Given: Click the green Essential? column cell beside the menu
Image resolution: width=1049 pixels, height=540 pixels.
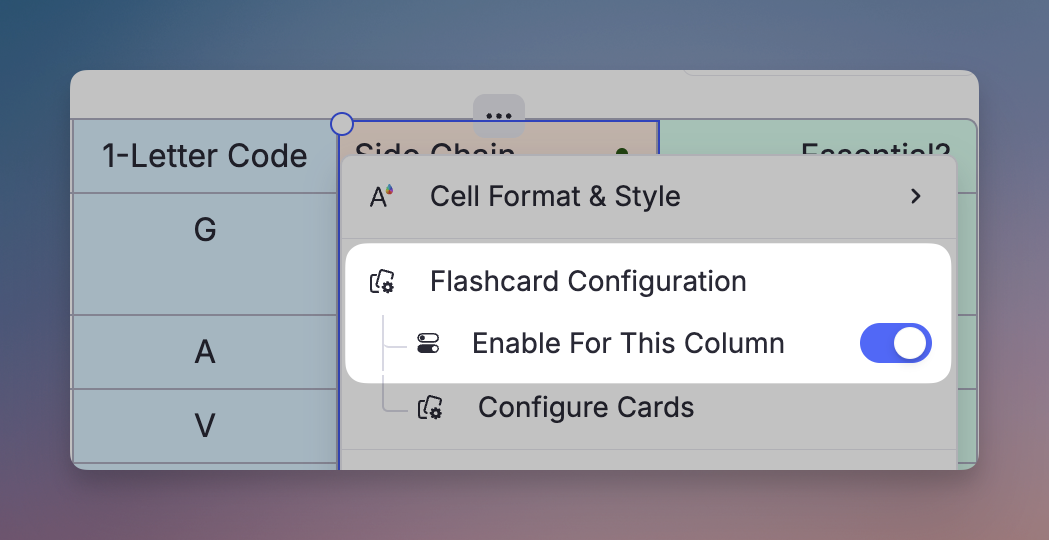Looking at the screenshot, I should tap(967, 300).
